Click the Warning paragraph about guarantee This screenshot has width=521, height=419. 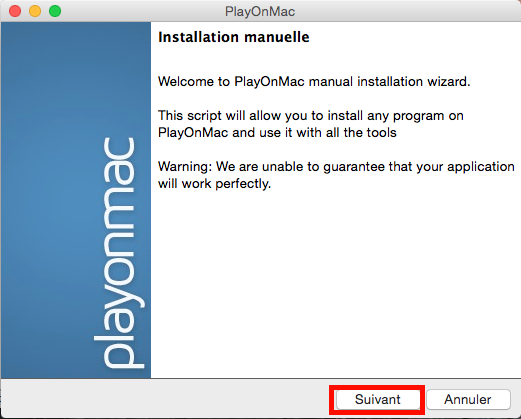(336, 175)
